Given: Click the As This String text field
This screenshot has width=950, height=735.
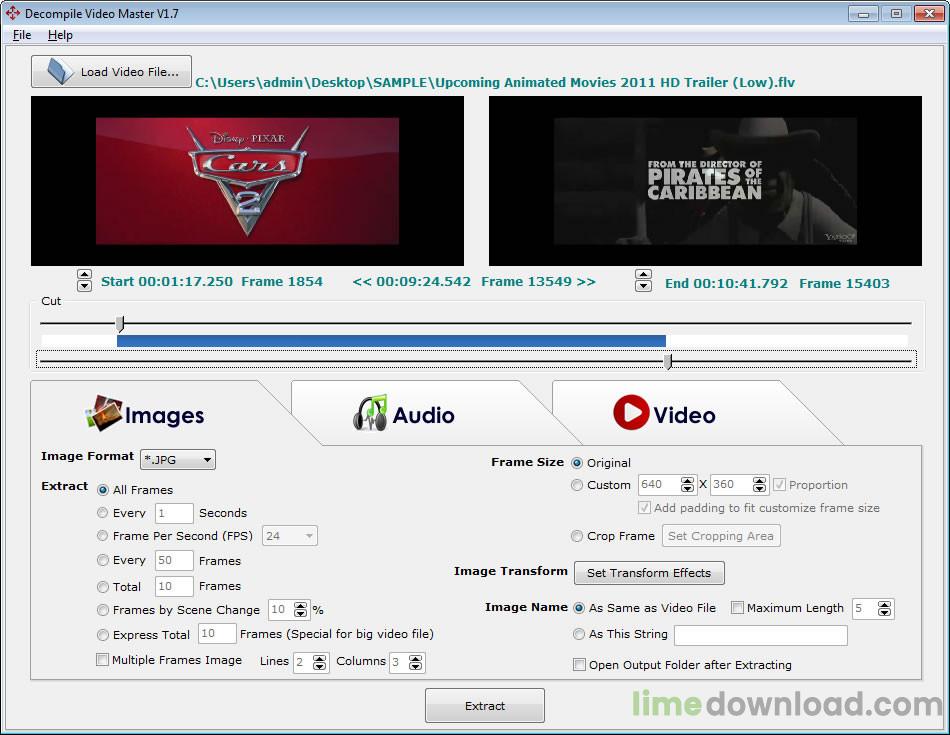Looking at the screenshot, I should (x=760, y=635).
